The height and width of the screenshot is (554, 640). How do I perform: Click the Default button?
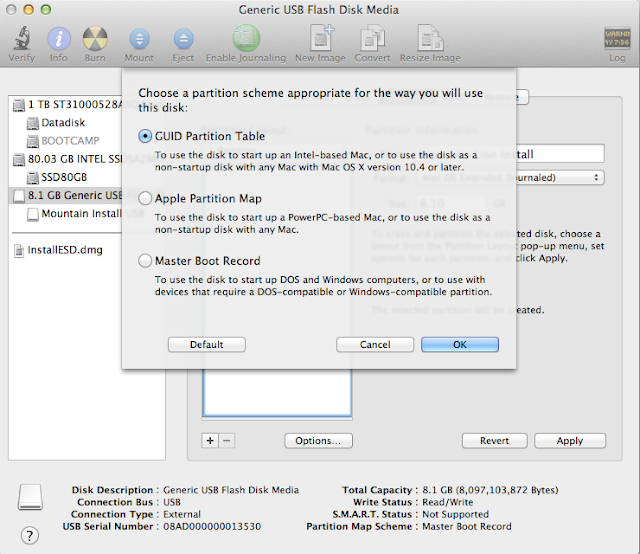pos(207,345)
